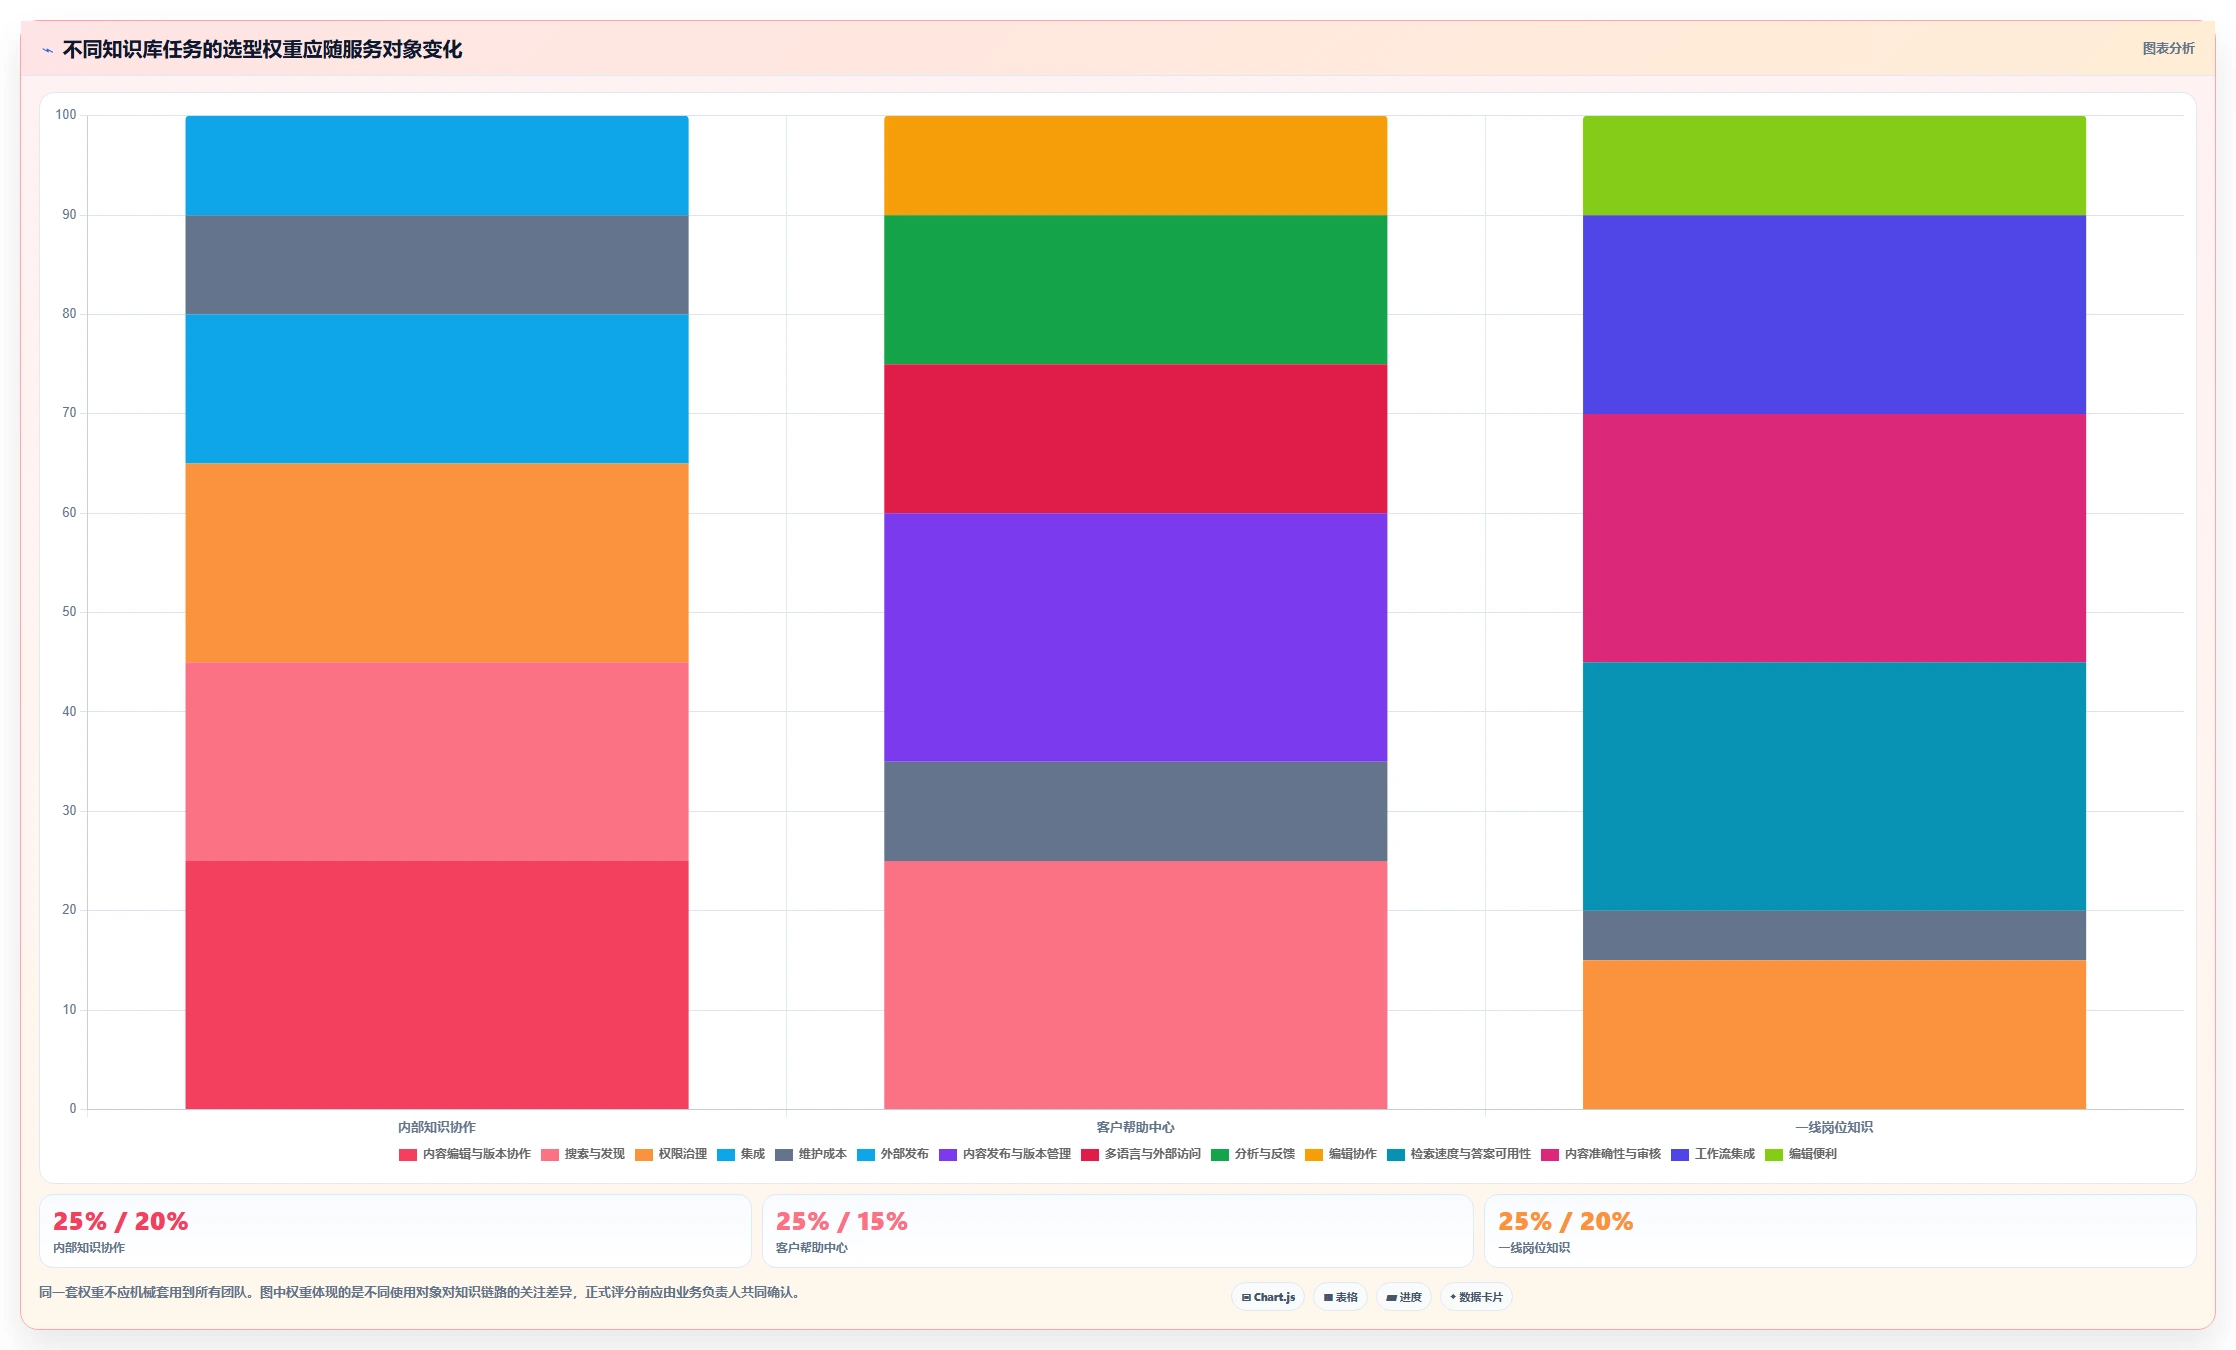Click the 进度 tag chip
This screenshot has width=2236, height=1350.
1404,1297
